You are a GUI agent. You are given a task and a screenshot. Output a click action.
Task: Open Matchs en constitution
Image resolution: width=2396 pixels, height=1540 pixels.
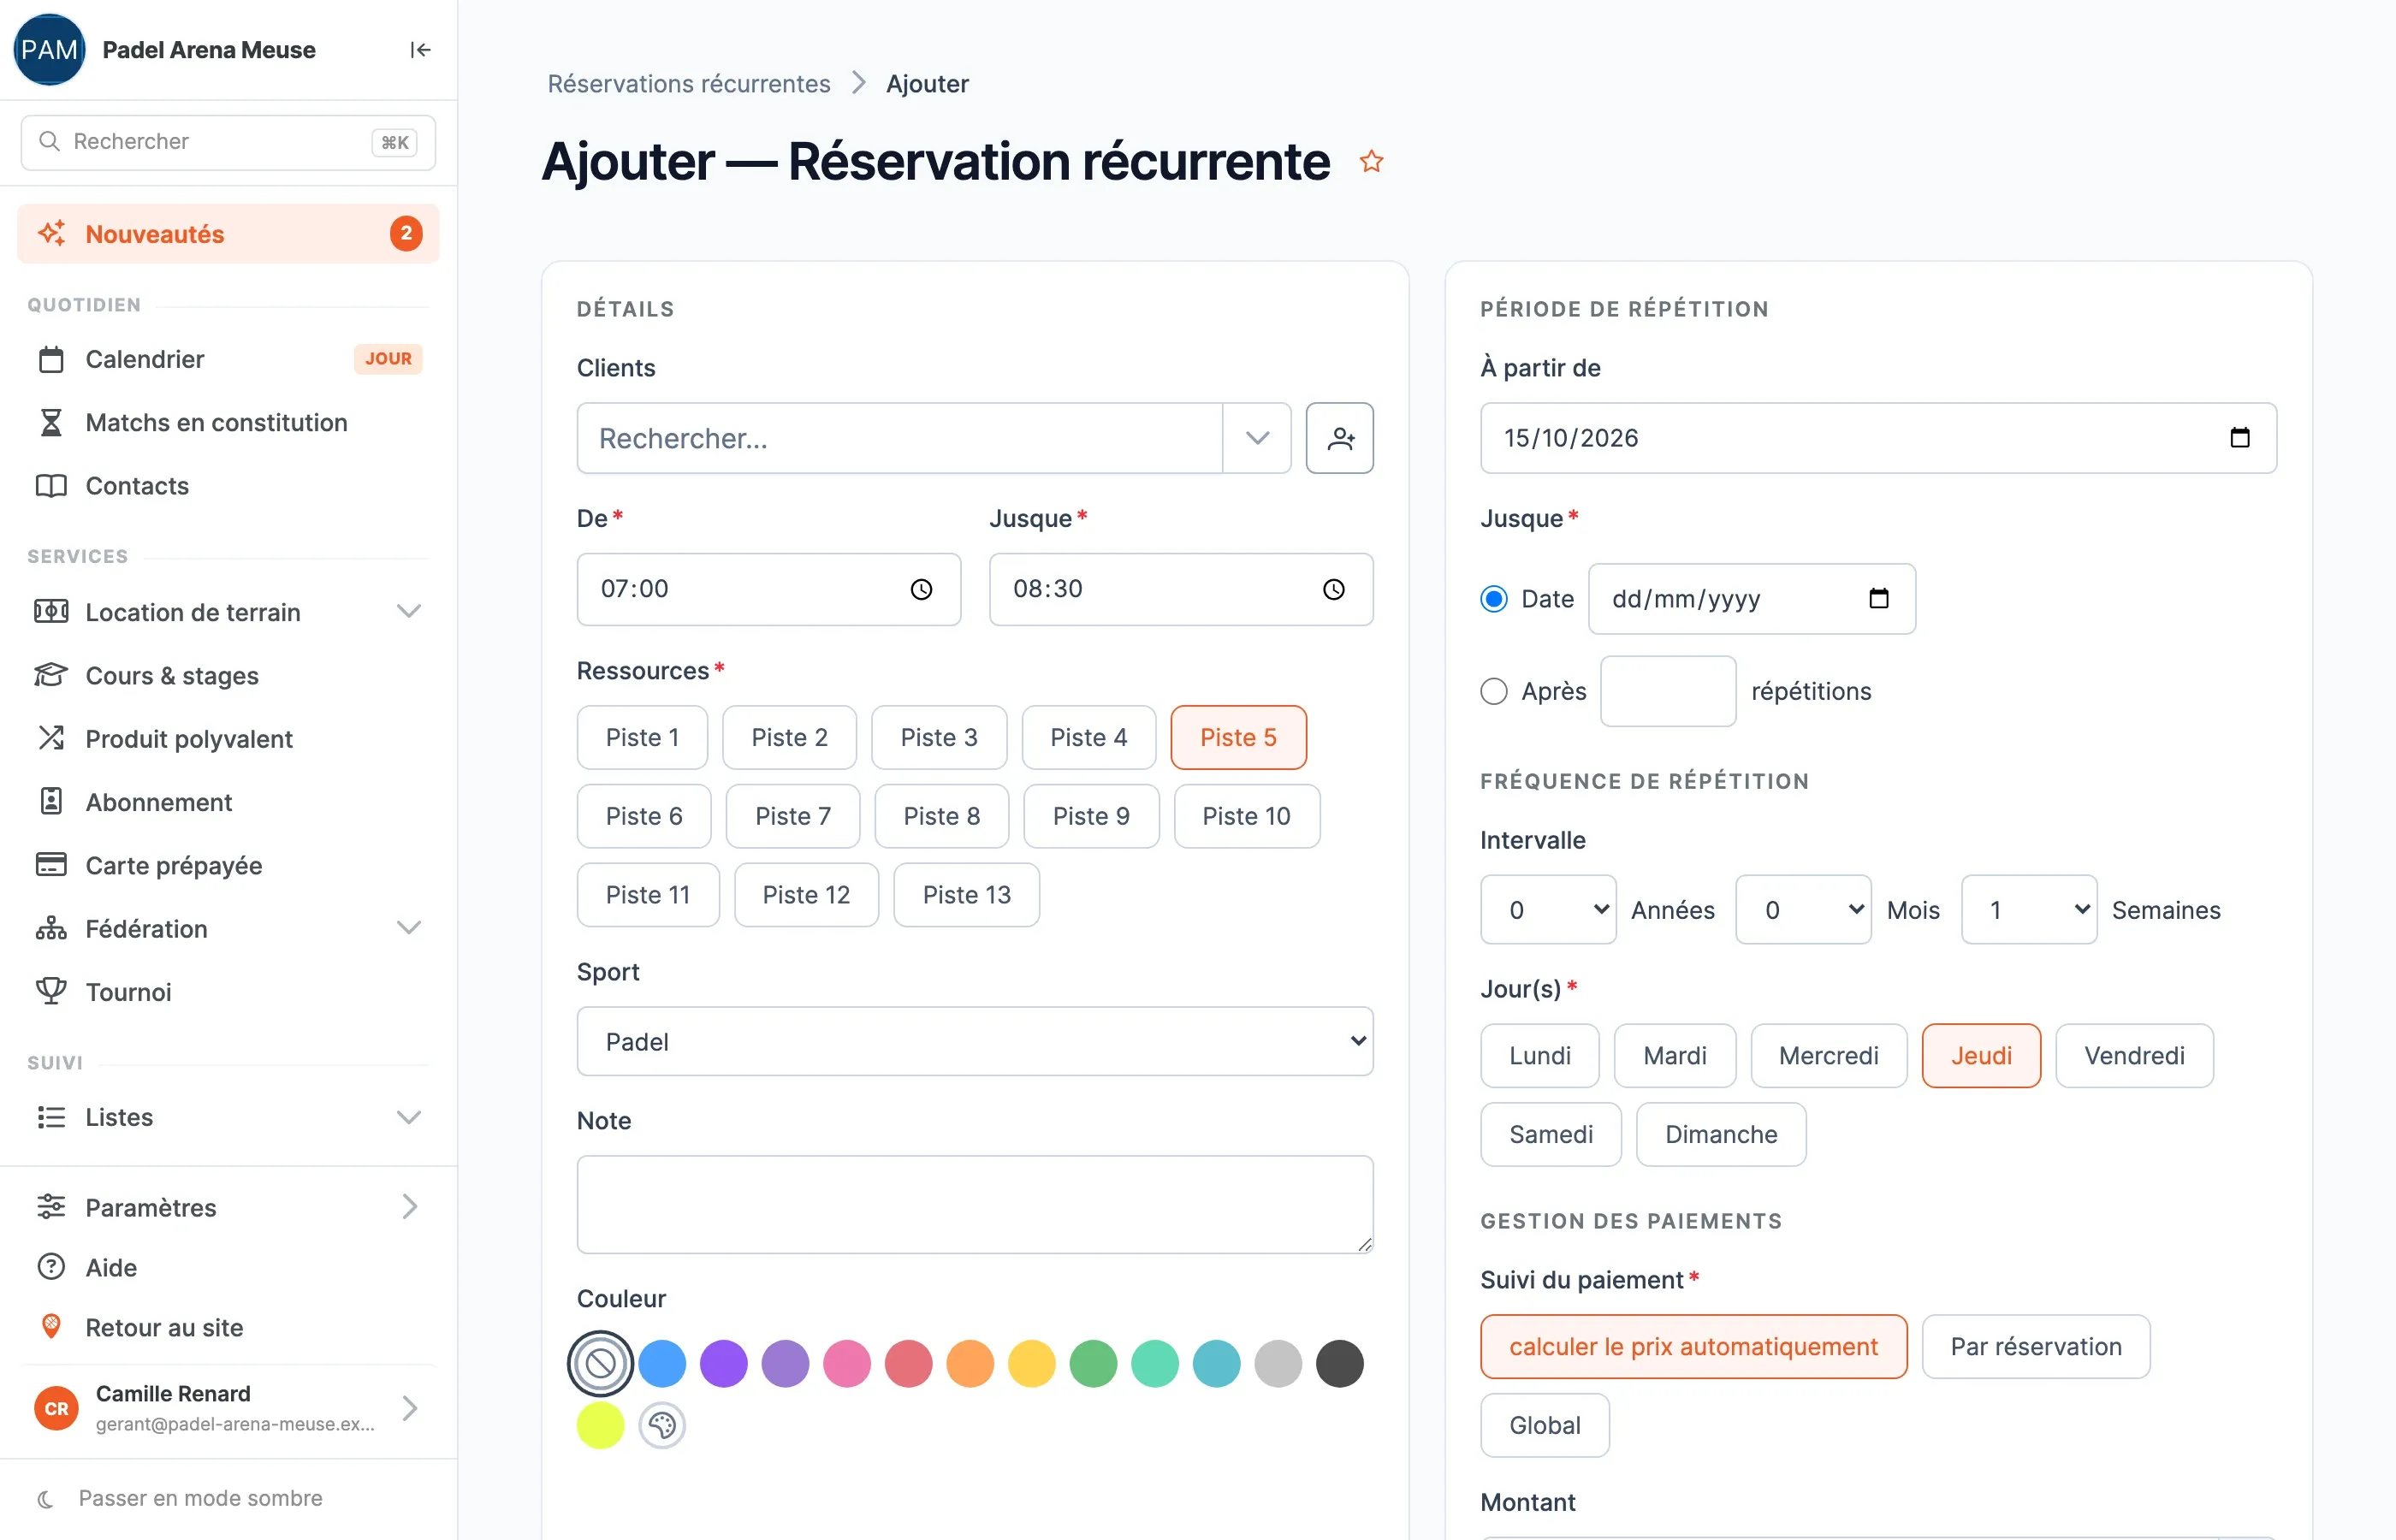click(x=228, y=422)
